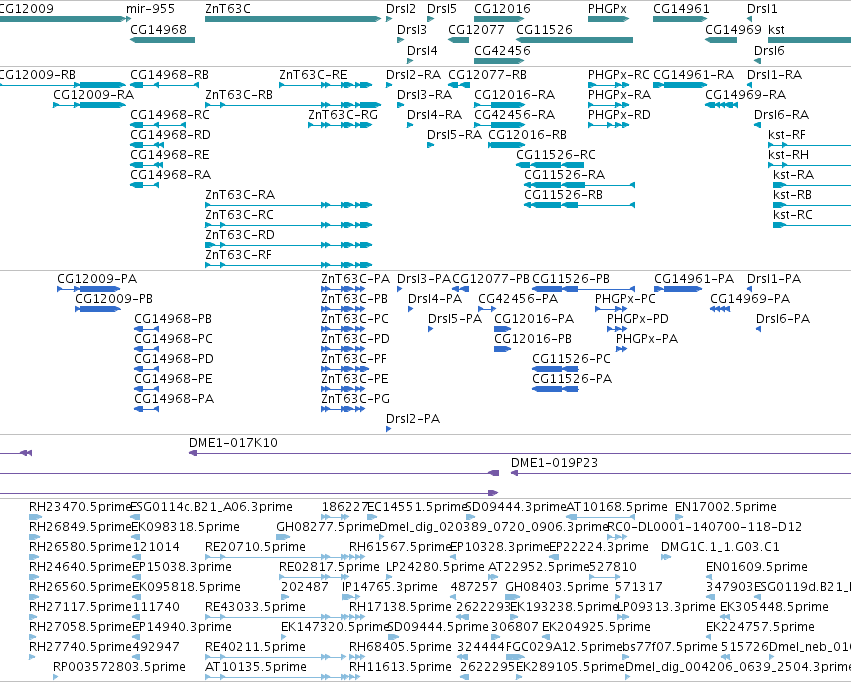Screen dimensions: 851x682
Task: Click BAC clone DME1-019P23 label
Action: 554,463
